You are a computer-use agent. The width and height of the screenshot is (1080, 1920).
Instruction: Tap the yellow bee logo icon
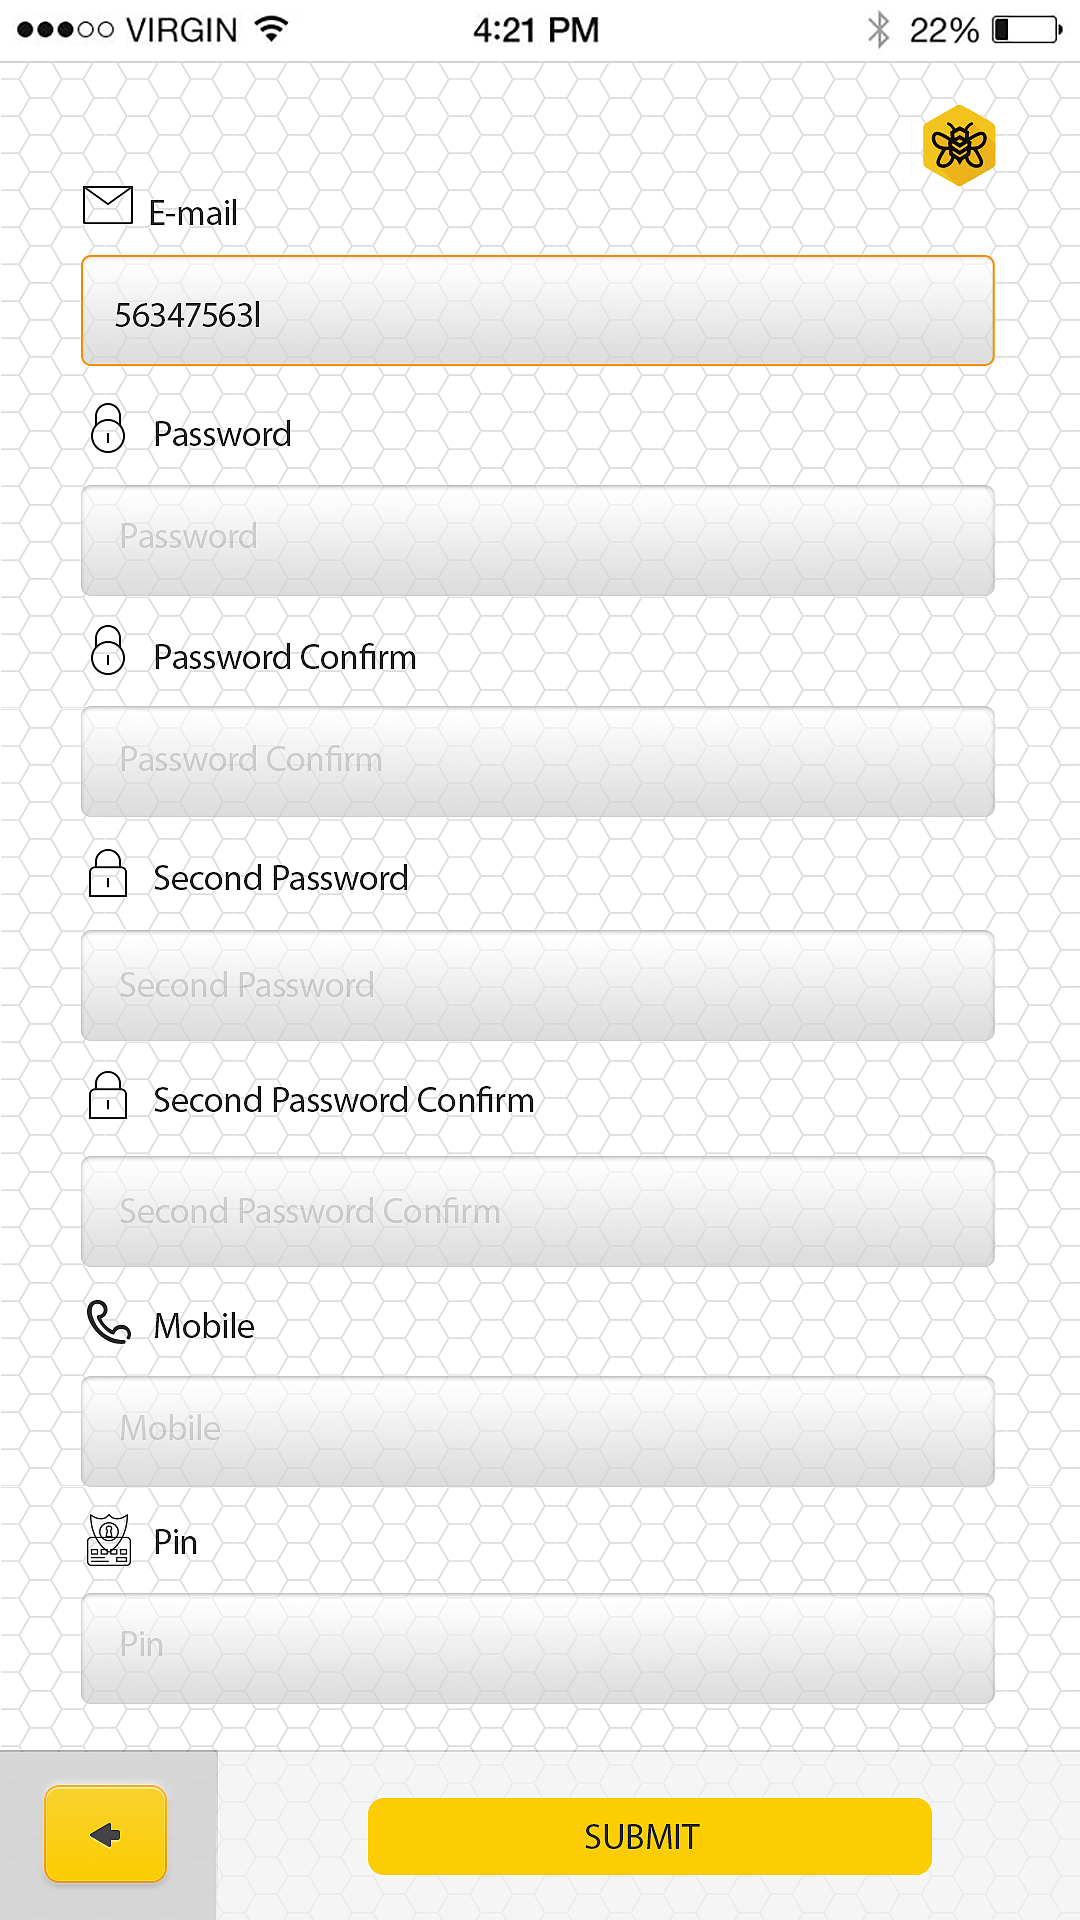coord(958,146)
